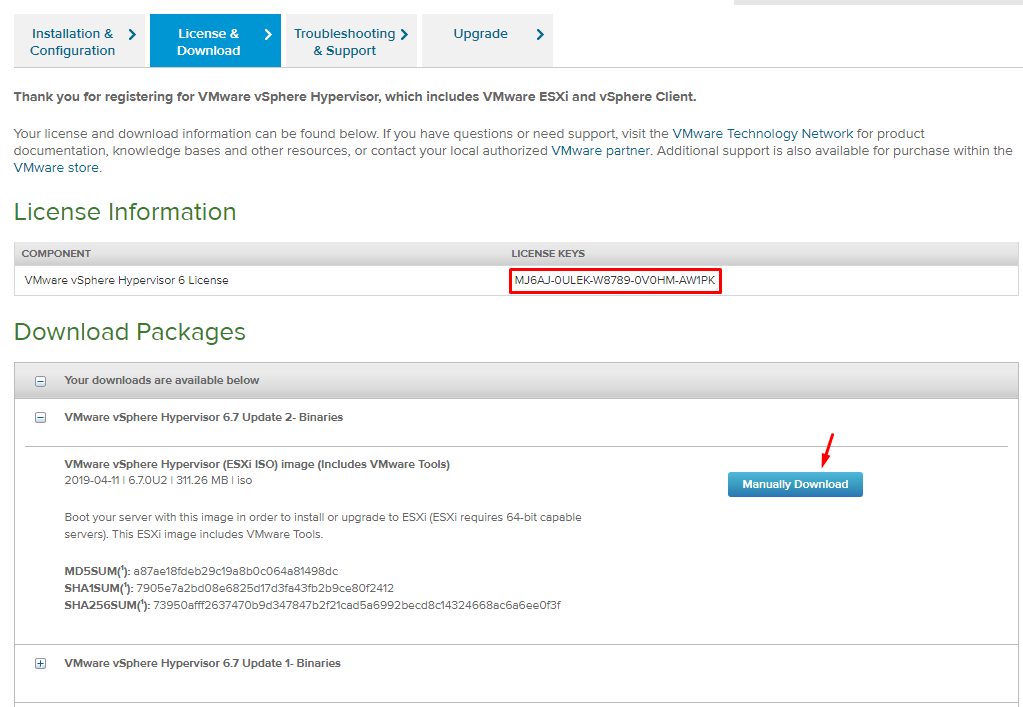Click 'VMware vSphere Hypervisor 6.7 Update 2- Binaries' title
The image size is (1023, 707).
[204, 417]
